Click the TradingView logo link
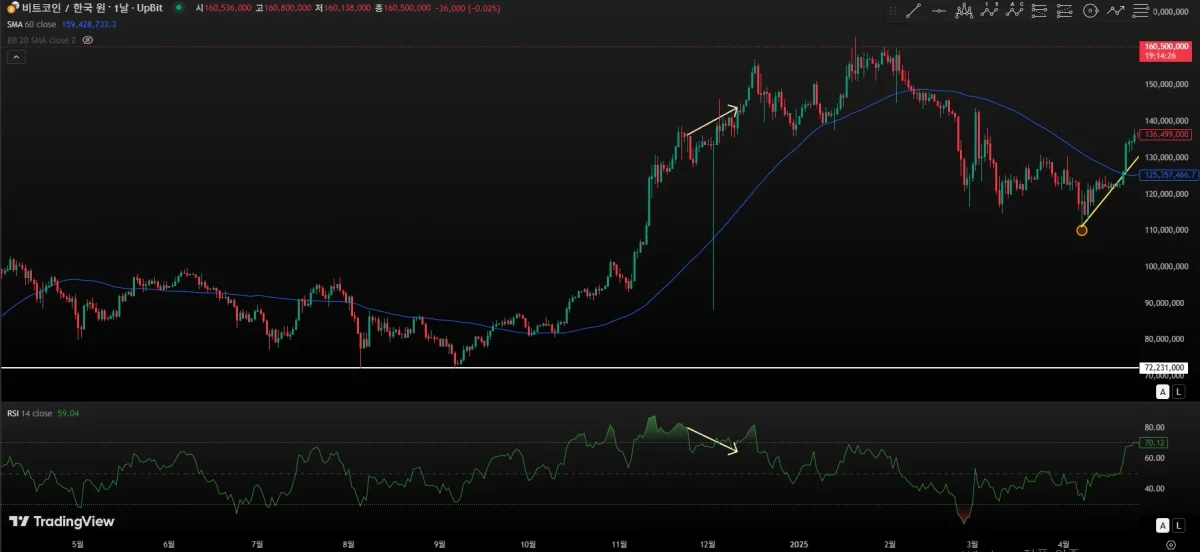The height and width of the screenshot is (552, 1200). pyautogui.click(x=61, y=521)
